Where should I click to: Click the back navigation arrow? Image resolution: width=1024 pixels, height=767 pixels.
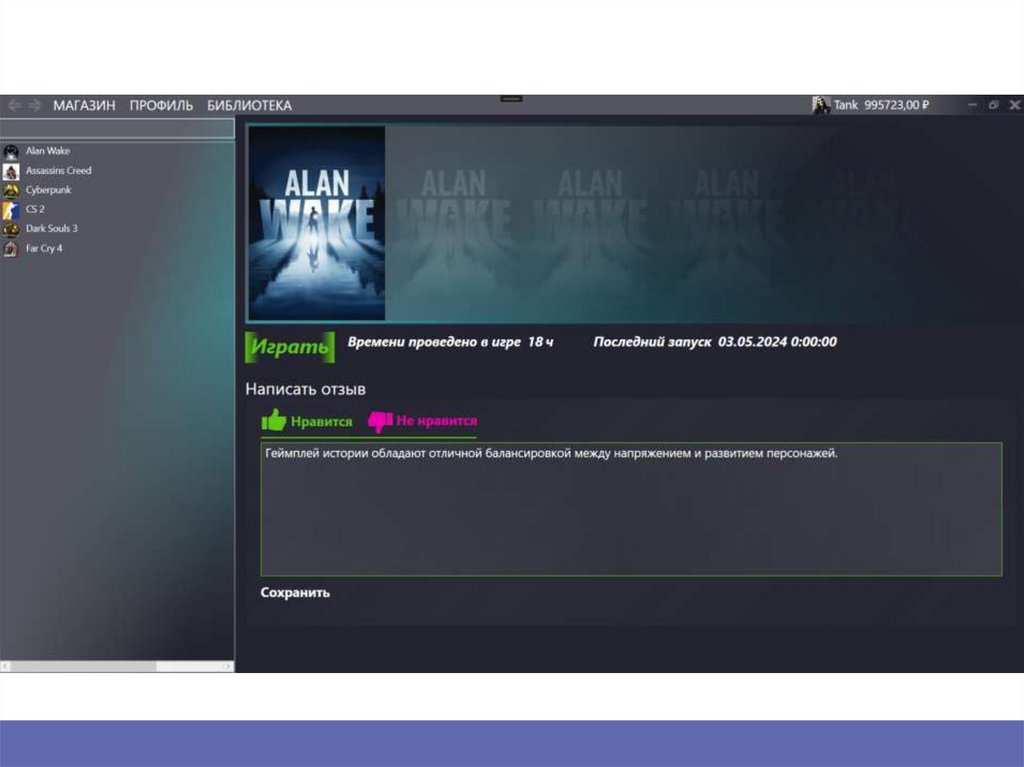[14, 105]
